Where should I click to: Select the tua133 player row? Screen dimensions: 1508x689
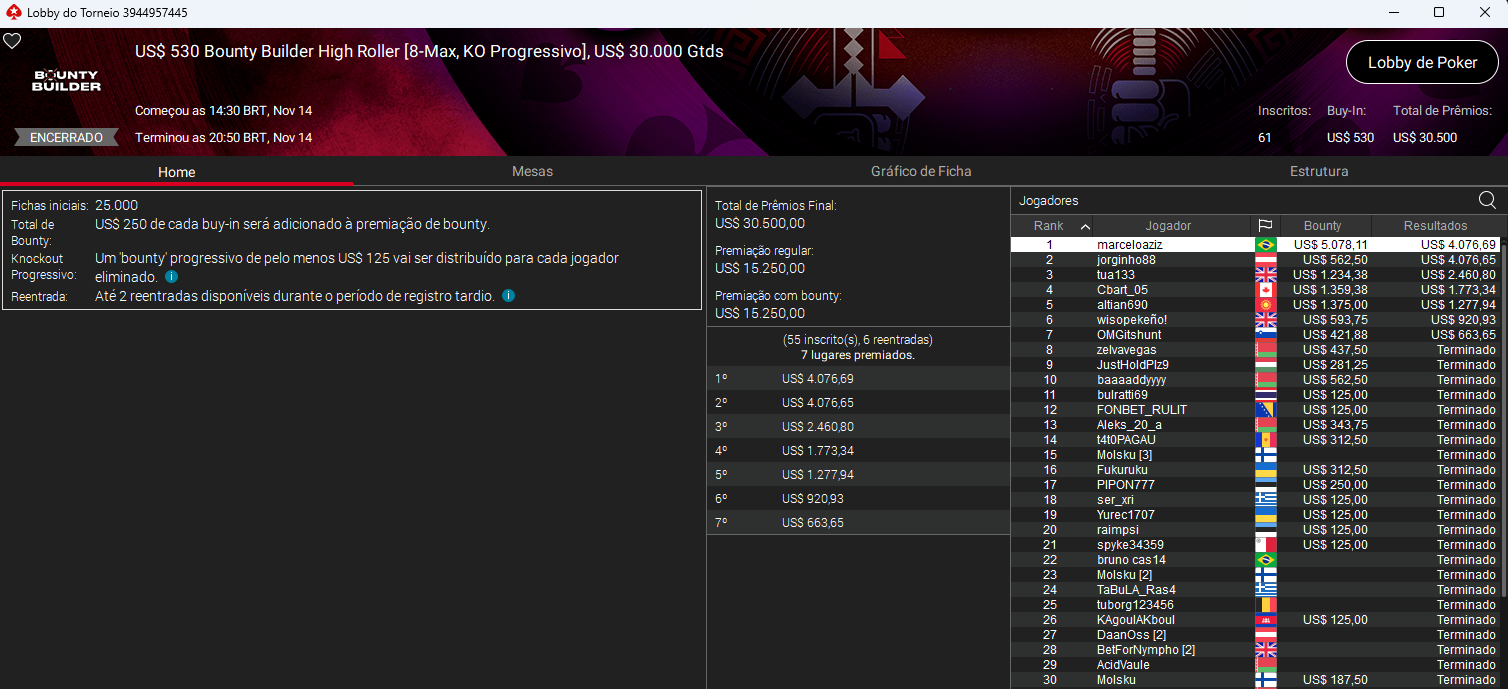[x=1150, y=274]
